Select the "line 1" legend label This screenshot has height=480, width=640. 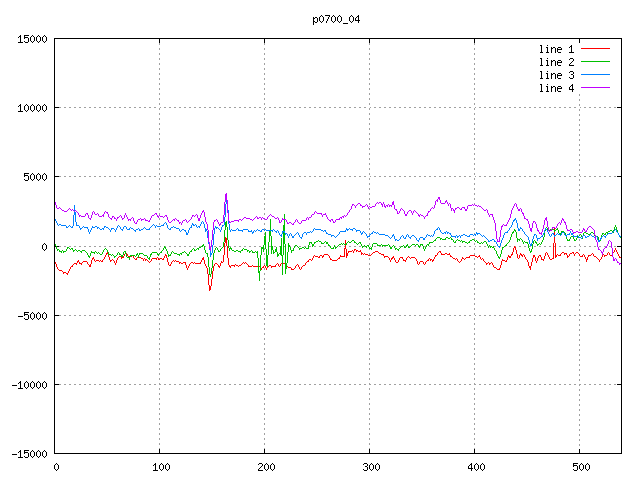tap(556, 49)
